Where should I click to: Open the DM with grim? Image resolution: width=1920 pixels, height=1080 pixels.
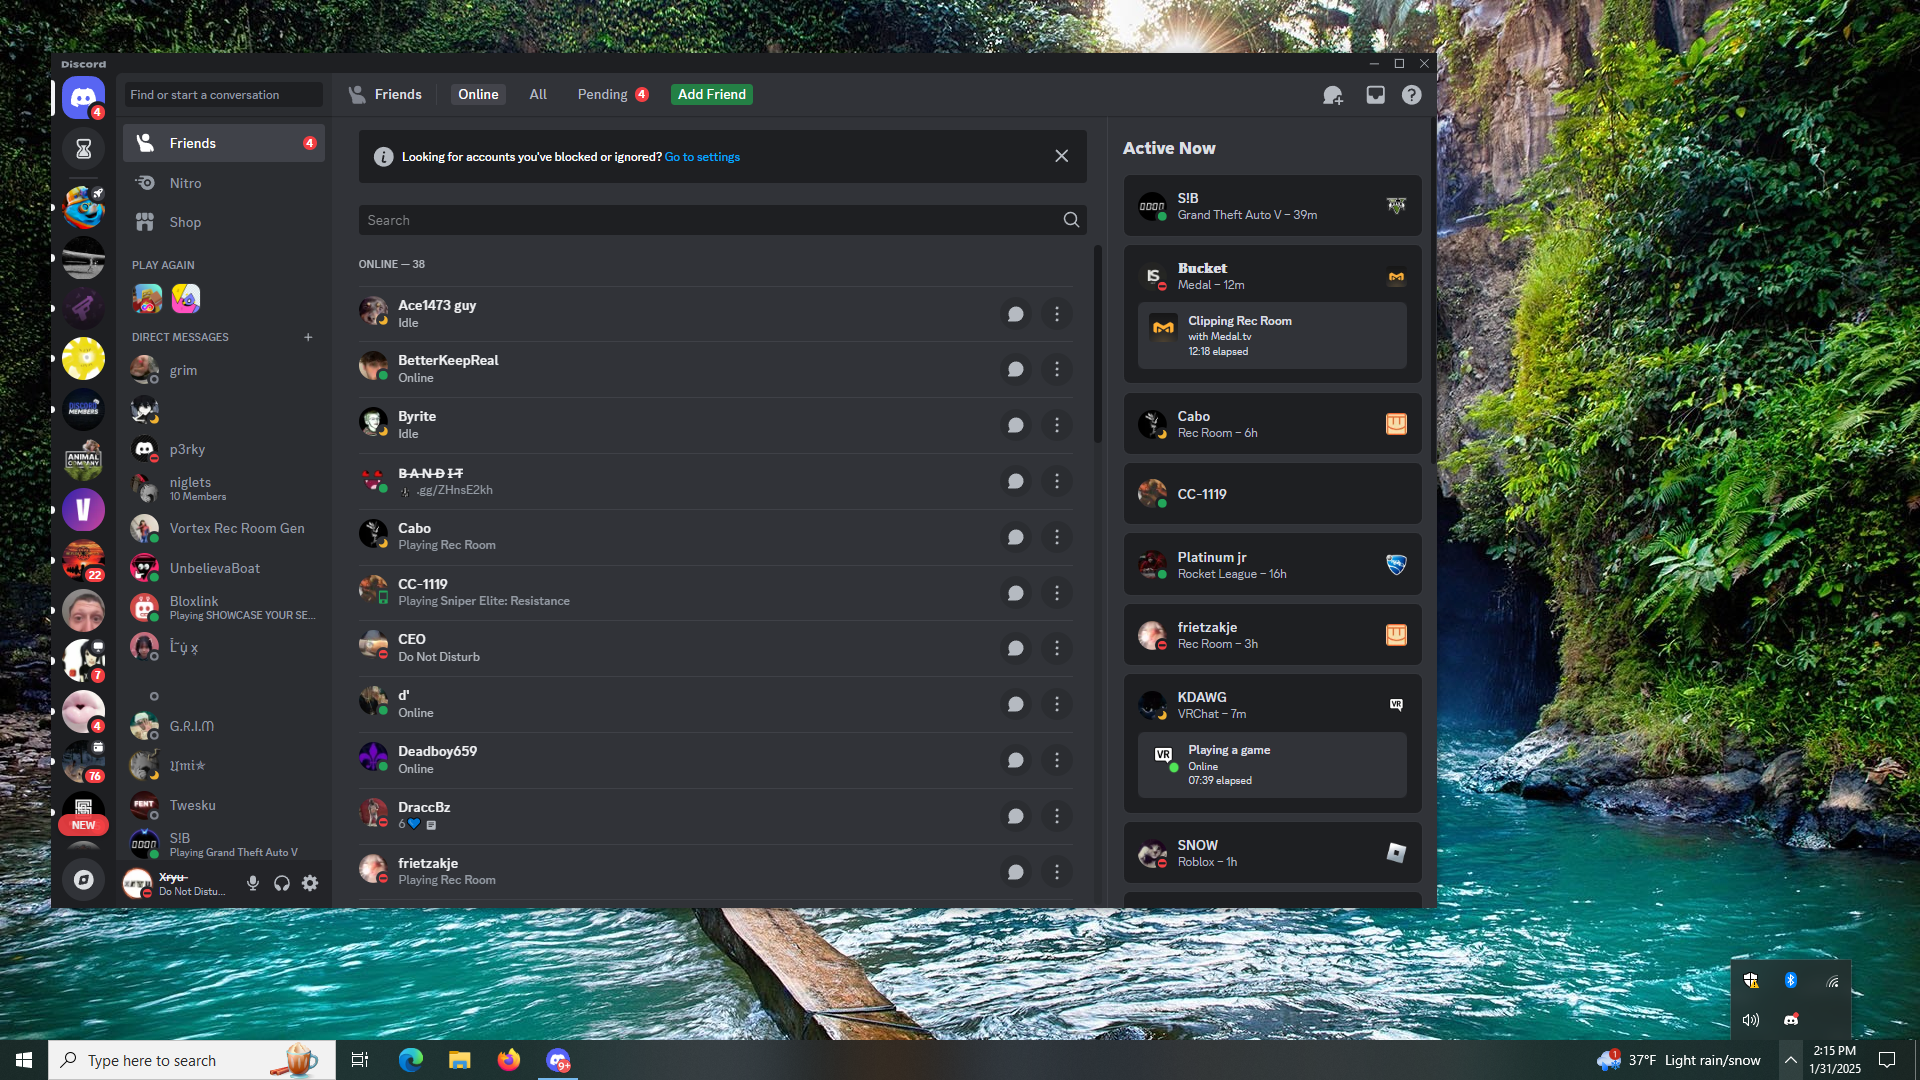(223, 370)
